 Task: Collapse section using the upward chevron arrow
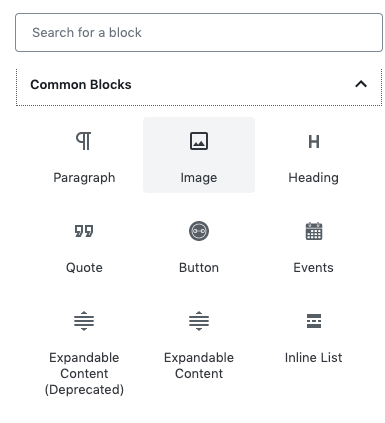(x=361, y=84)
